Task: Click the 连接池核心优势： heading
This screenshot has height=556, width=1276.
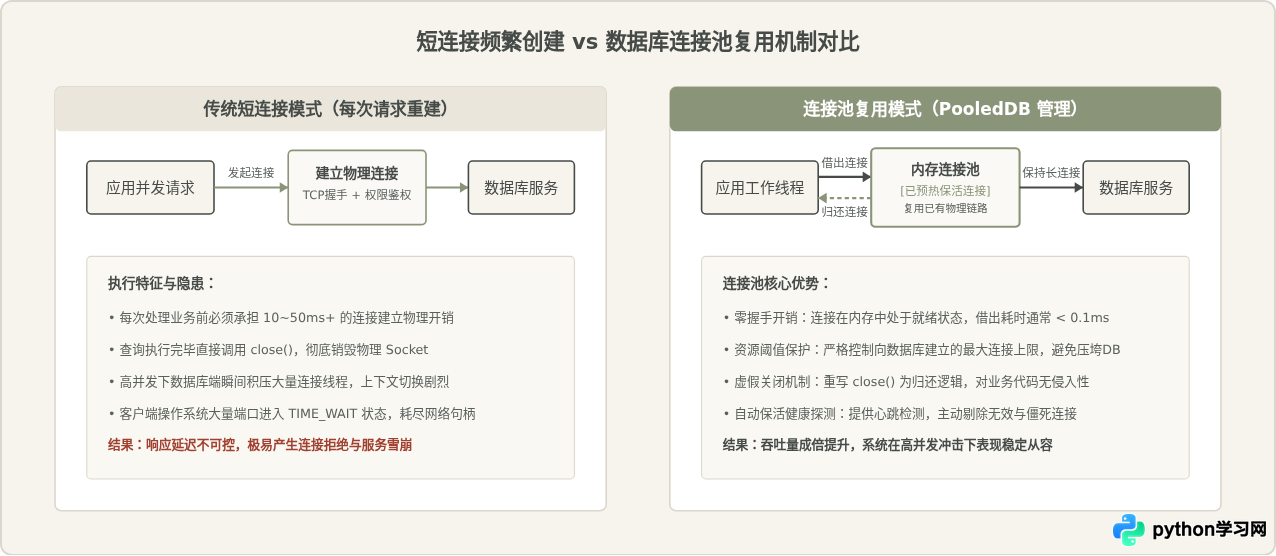Action: (777, 283)
